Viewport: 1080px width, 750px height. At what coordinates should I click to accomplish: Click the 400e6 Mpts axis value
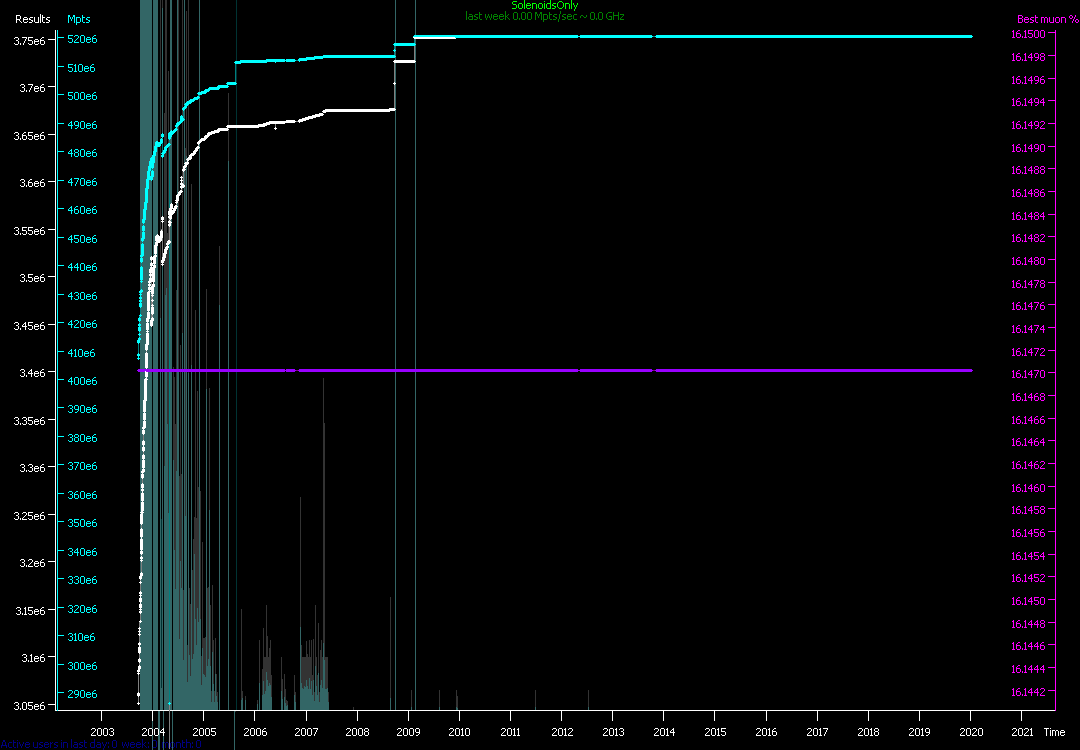pos(81,381)
